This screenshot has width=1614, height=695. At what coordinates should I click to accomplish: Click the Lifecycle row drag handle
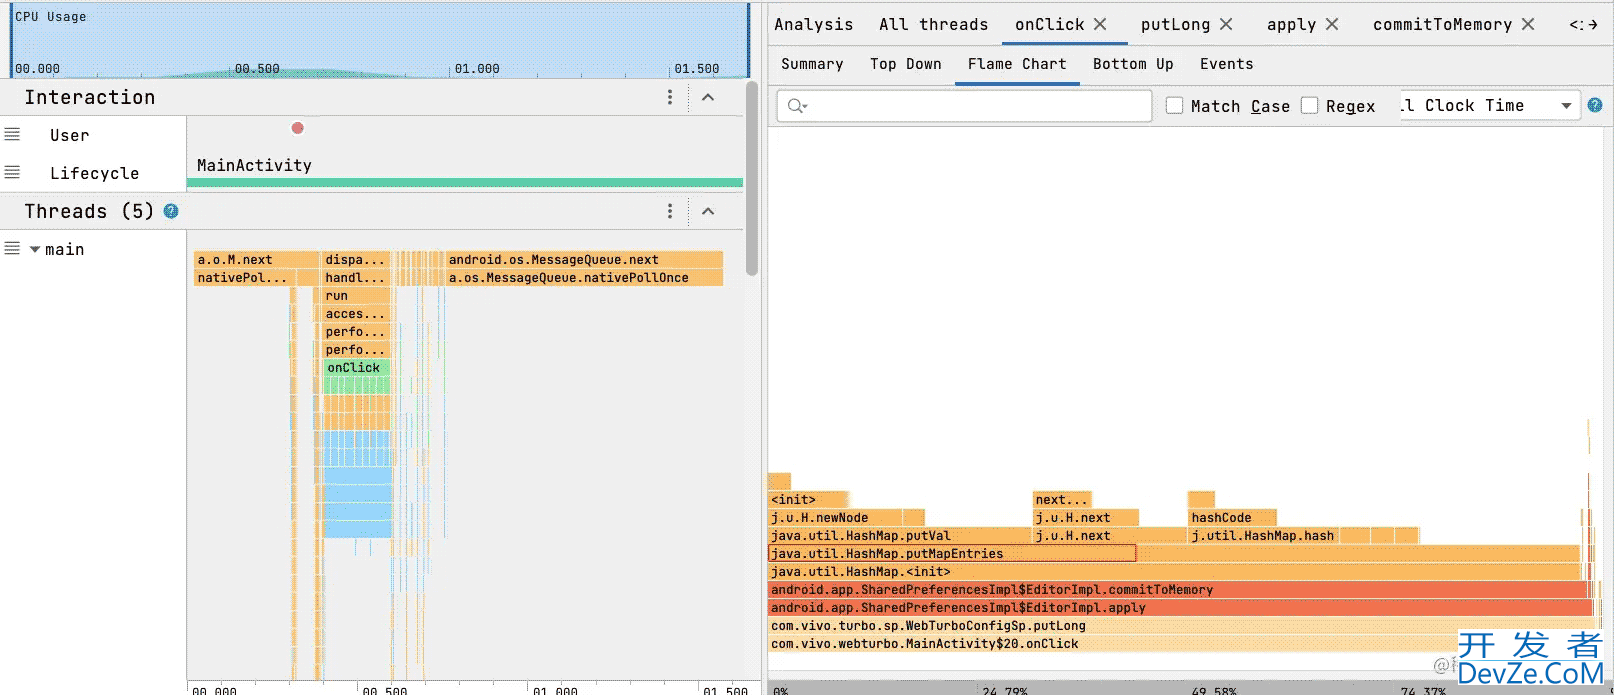coord(12,172)
